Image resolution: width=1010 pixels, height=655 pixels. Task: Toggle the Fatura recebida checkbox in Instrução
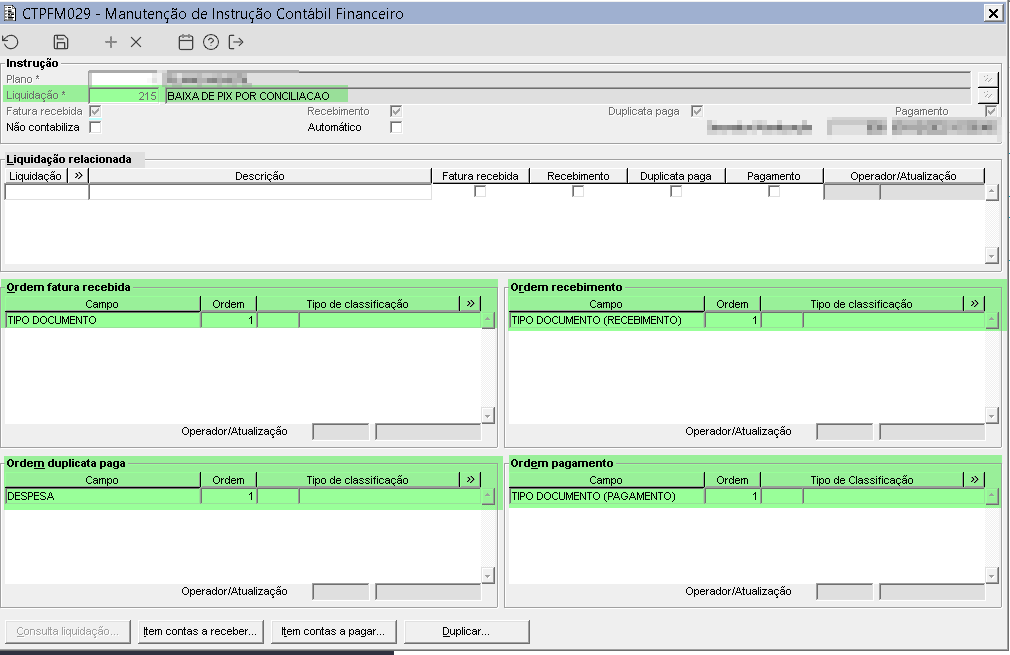95,111
